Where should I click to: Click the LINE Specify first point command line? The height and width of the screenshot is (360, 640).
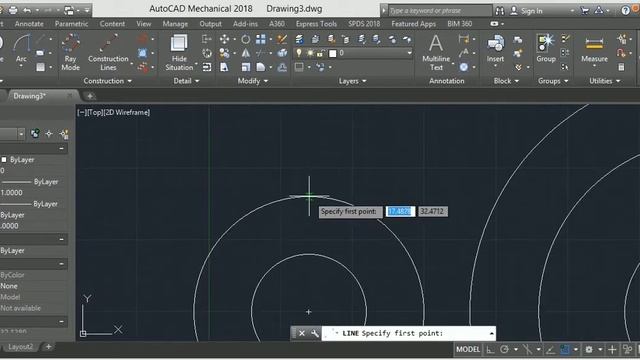(409, 333)
